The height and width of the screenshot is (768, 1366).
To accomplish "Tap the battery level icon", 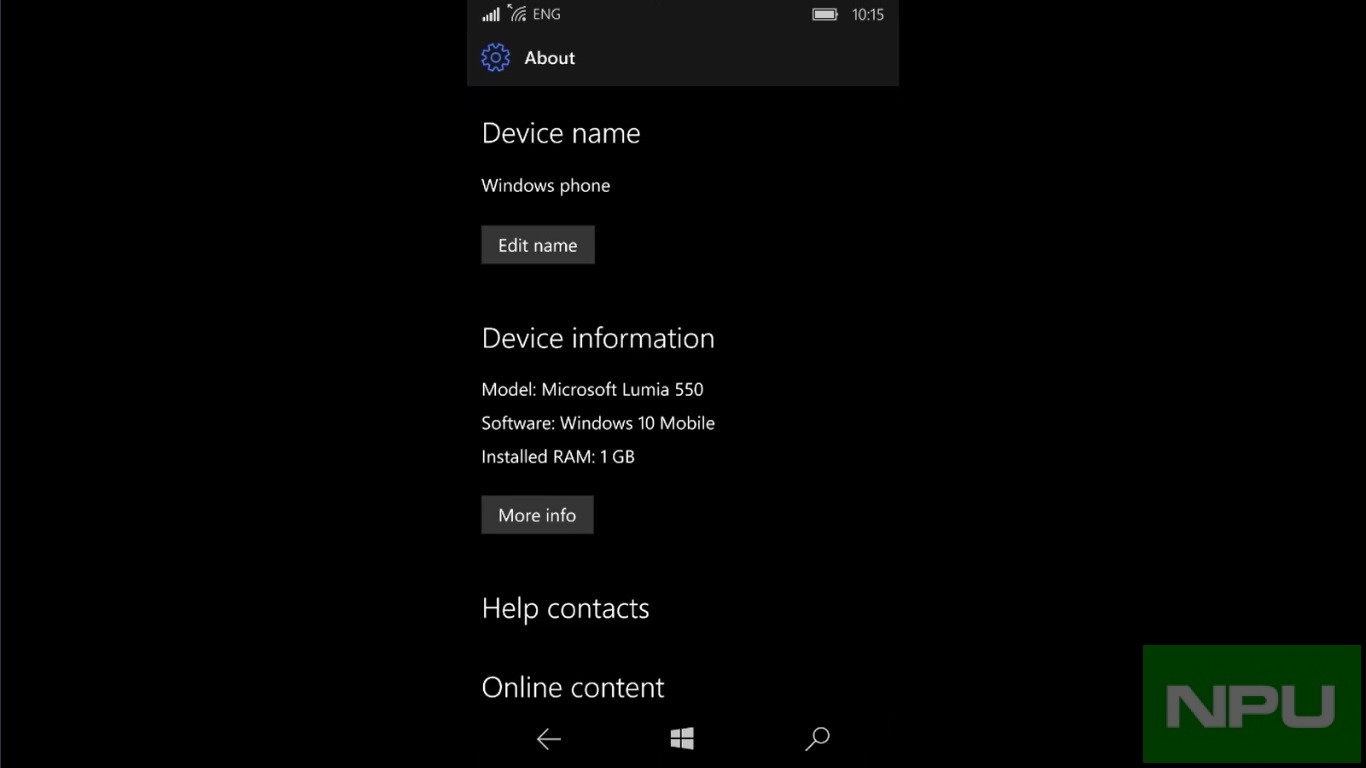I will click(x=824, y=15).
